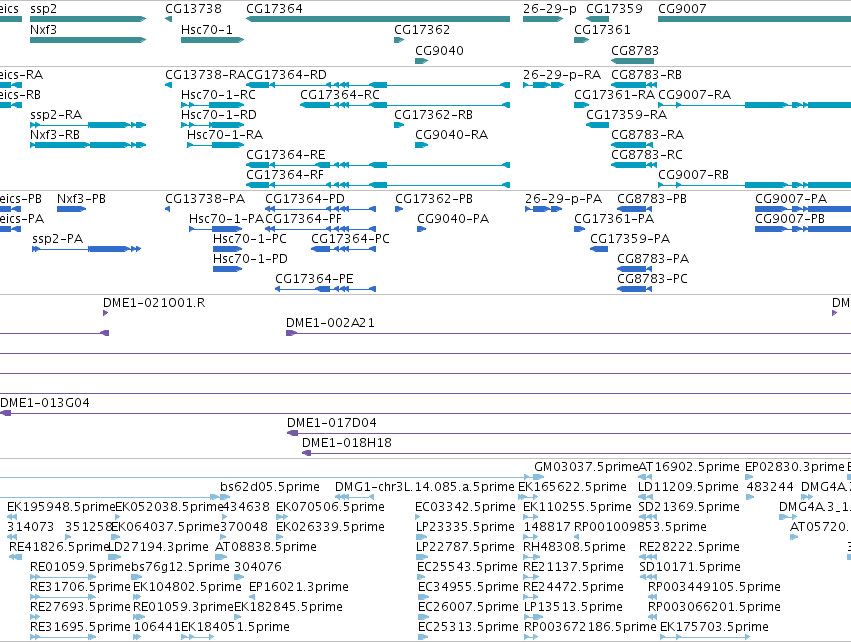Click protein CG17364-PD
This screenshot has height=642, width=851.
(320, 209)
